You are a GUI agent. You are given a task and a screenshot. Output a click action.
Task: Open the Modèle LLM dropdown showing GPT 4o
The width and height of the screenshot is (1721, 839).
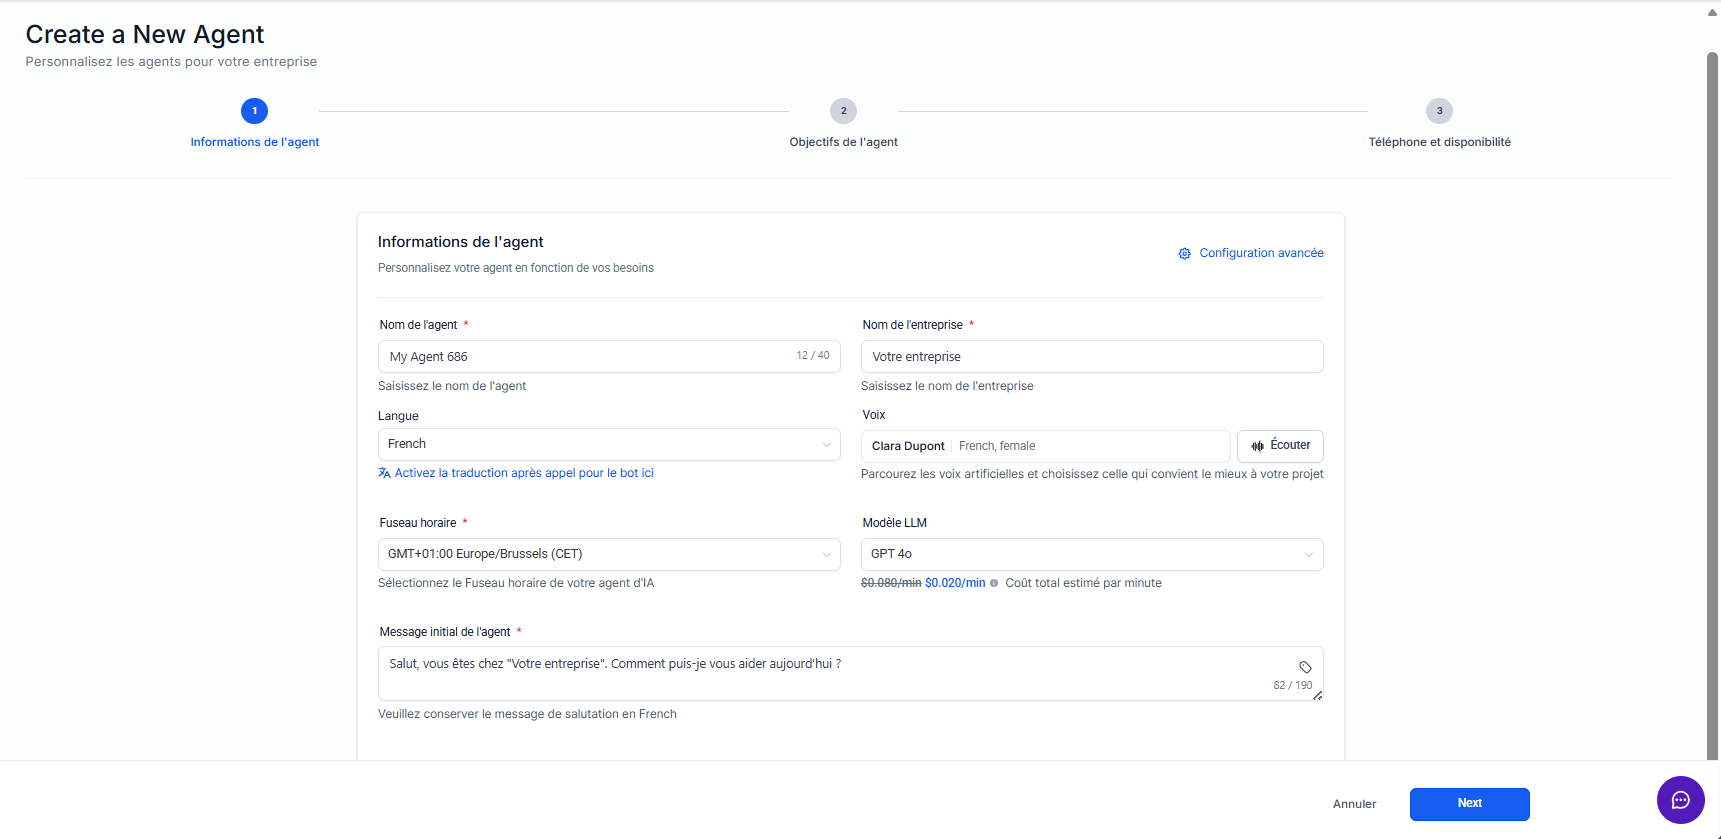[x=1091, y=554]
